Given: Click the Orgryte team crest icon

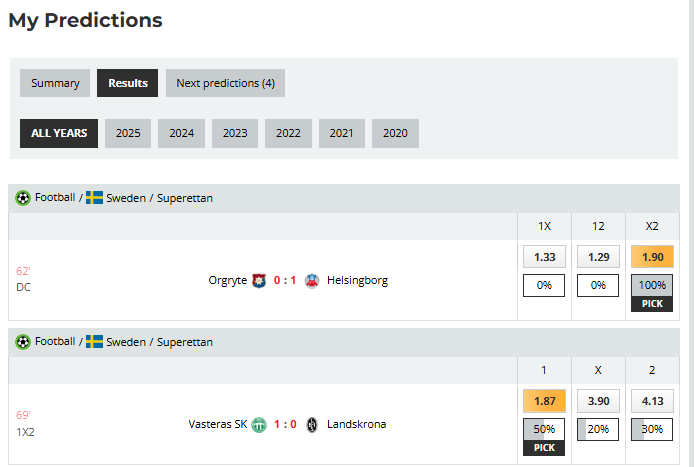Looking at the screenshot, I should pos(260,280).
